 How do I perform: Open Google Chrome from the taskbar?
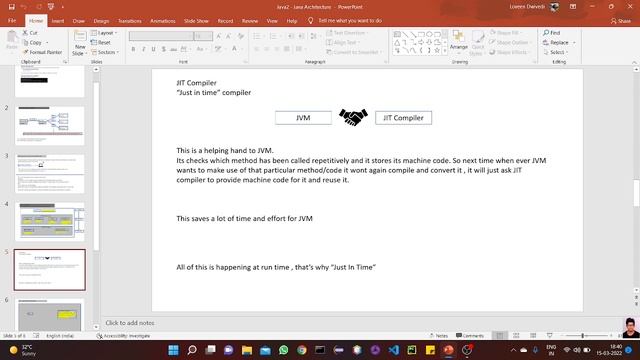coord(302,350)
